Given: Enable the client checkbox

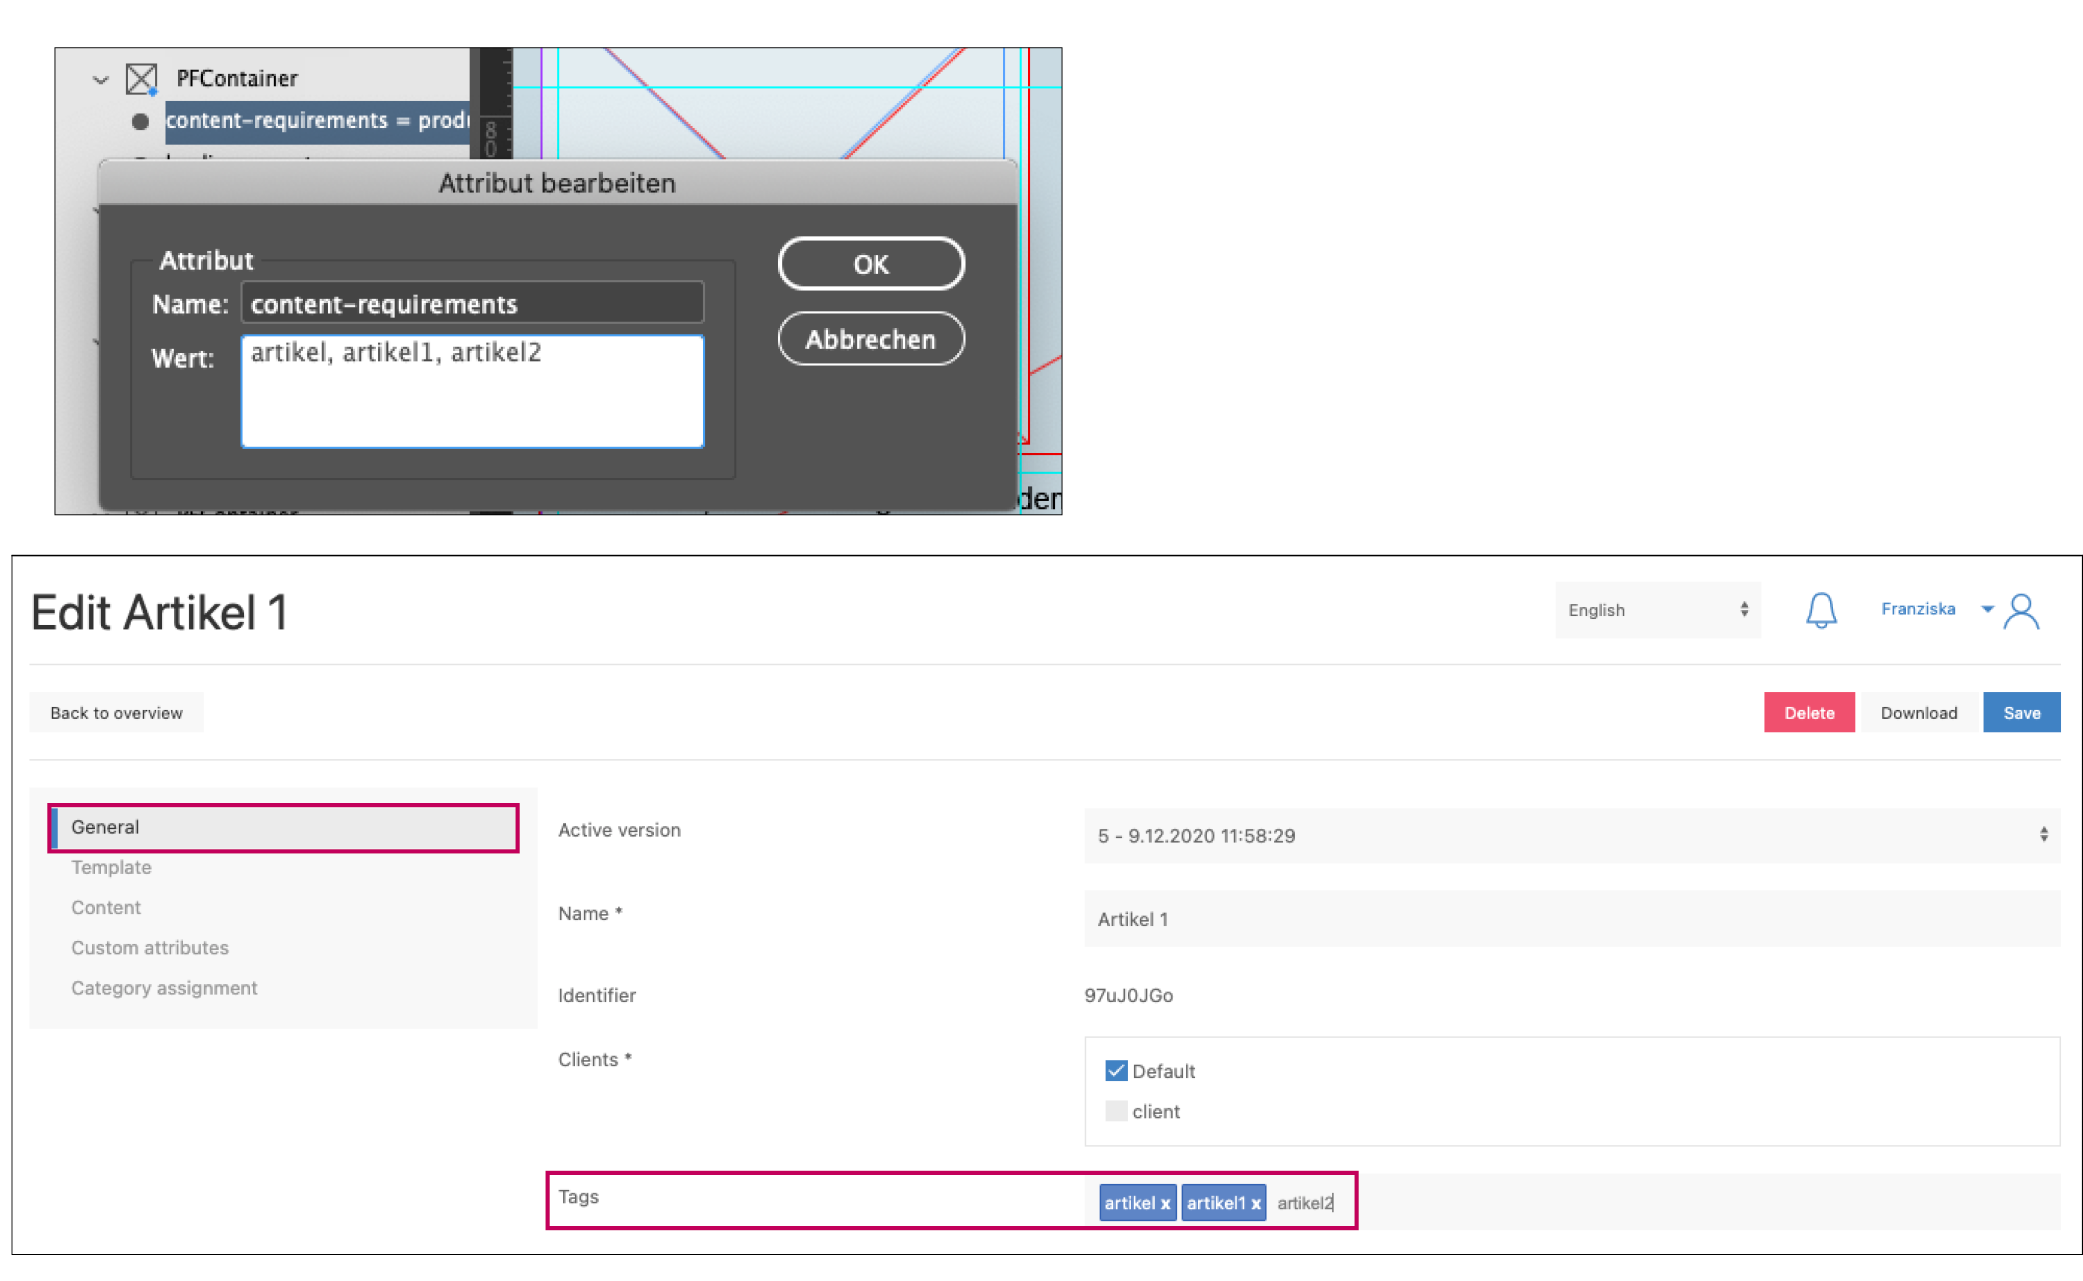Looking at the screenshot, I should (1116, 1111).
